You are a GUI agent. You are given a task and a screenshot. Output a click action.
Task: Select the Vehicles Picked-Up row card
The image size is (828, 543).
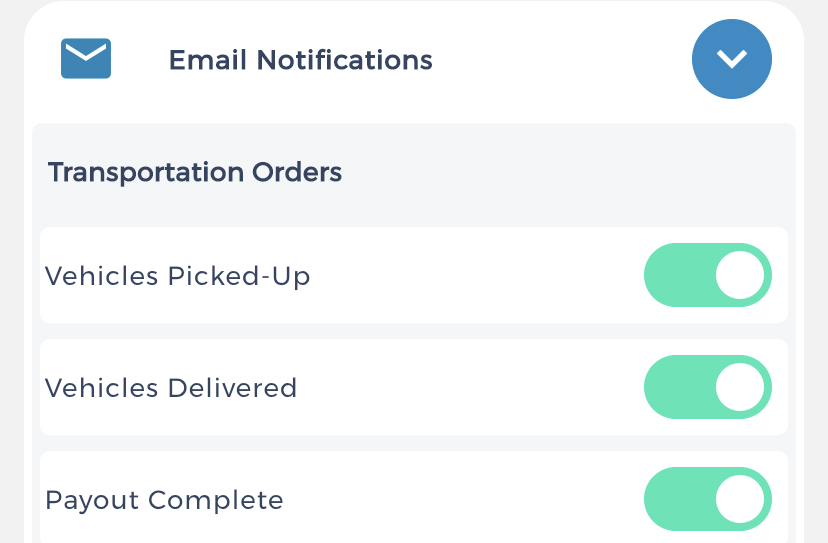(x=414, y=275)
